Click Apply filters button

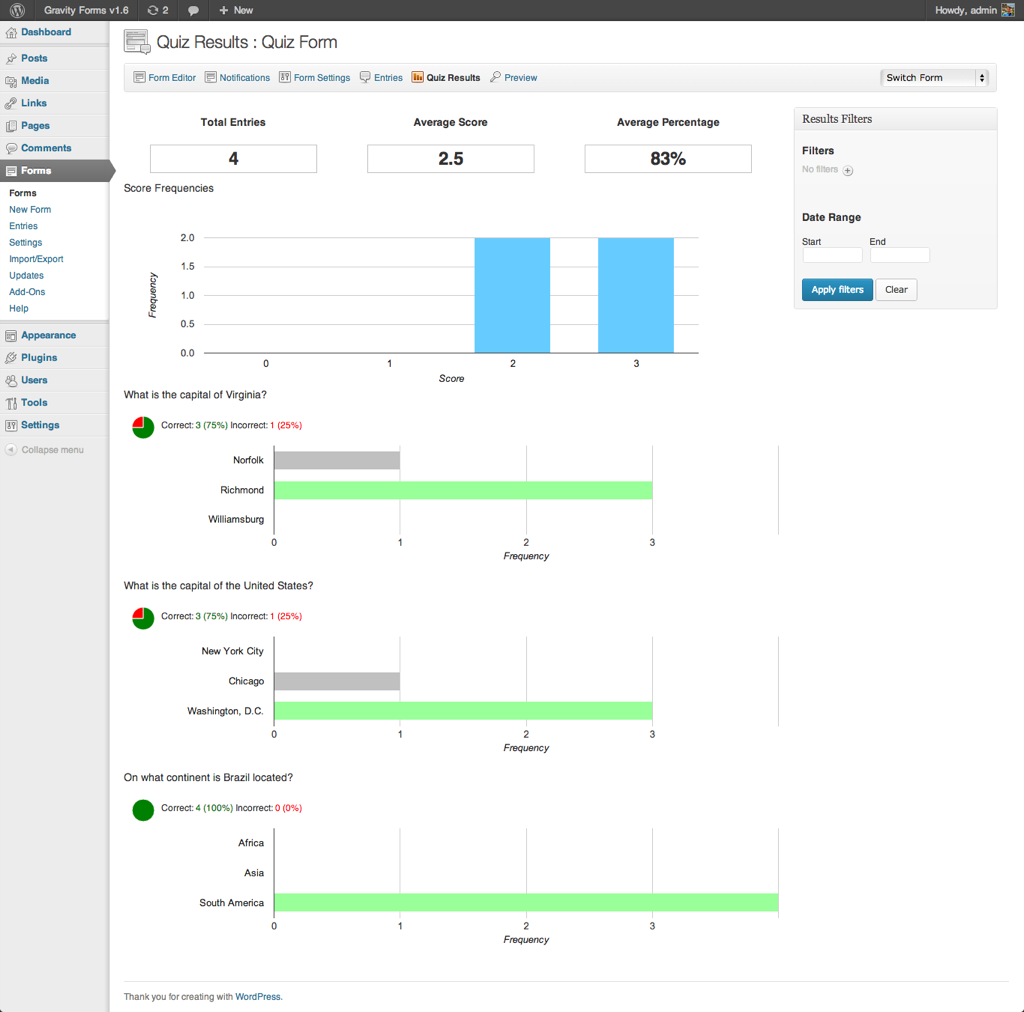point(837,290)
